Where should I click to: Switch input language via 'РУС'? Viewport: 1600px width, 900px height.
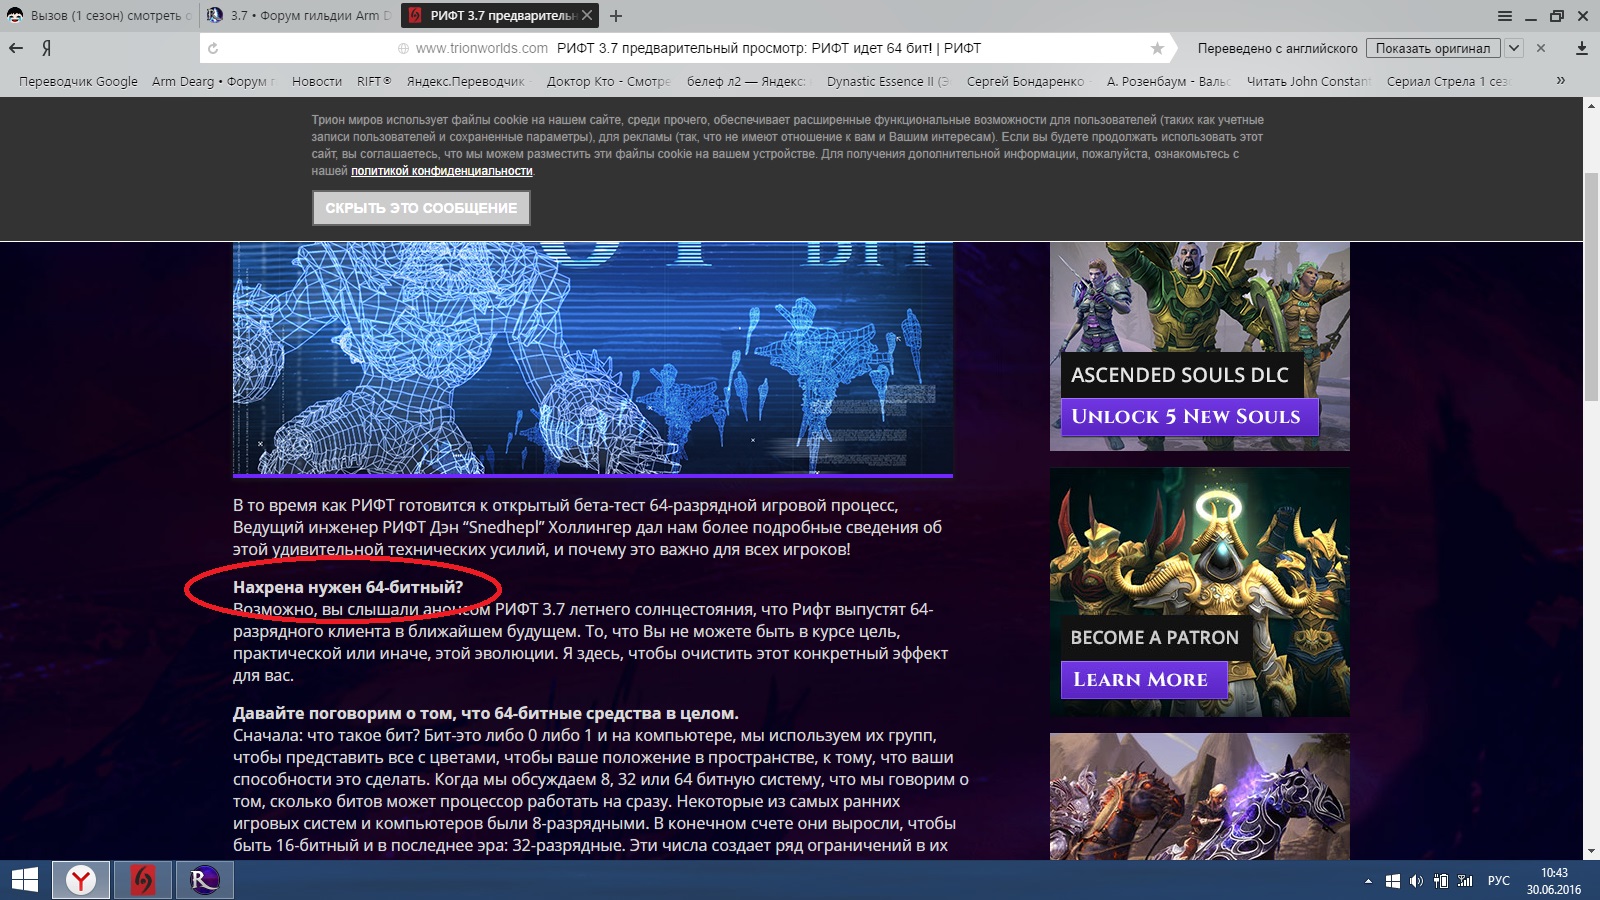click(x=1499, y=881)
